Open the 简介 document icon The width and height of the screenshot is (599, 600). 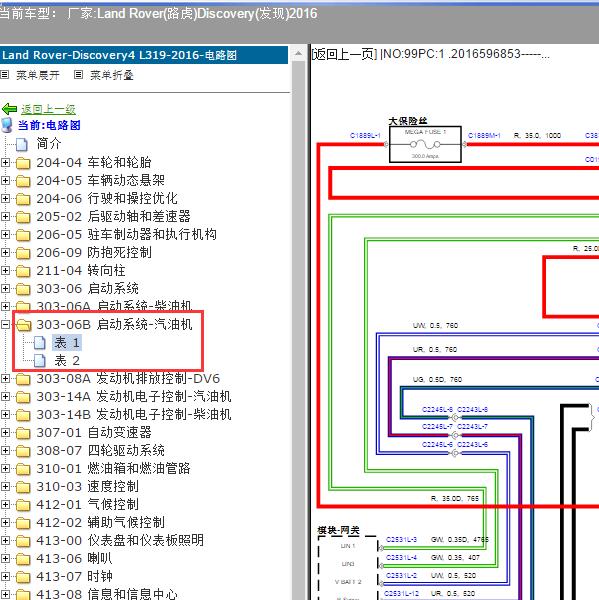(x=22, y=144)
